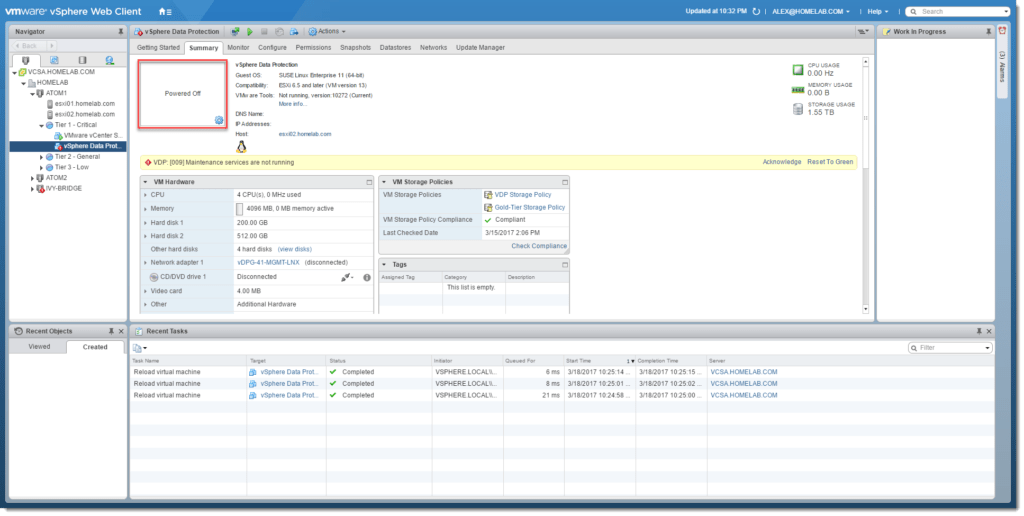This screenshot has width=1024, height=516.
Task: Pin the Recent Tasks panel
Action: (979, 331)
